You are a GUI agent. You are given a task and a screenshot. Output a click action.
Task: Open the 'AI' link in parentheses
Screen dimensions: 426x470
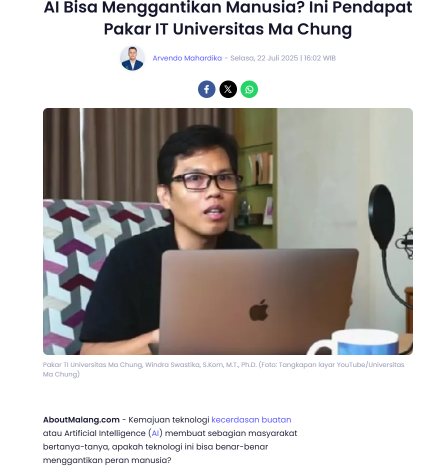pos(155,433)
